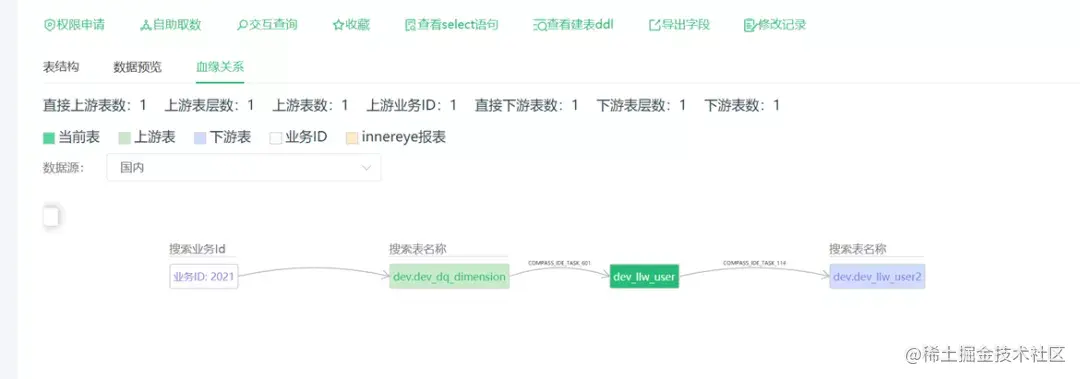This screenshot has height=379, width=1080.
Task: Click the magnifier icon beside 交互查询
Action: [x=242, y=25]
